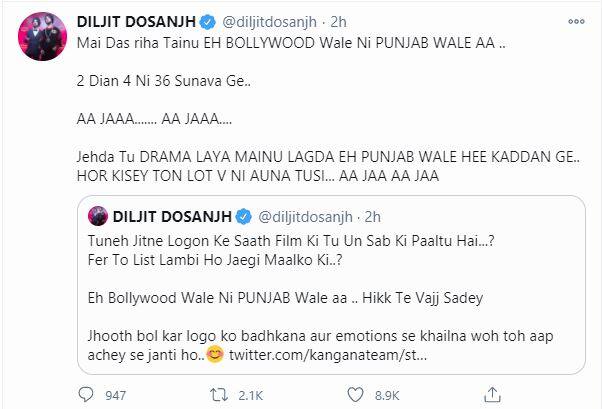Click the reply speech bubble icon

85,395
